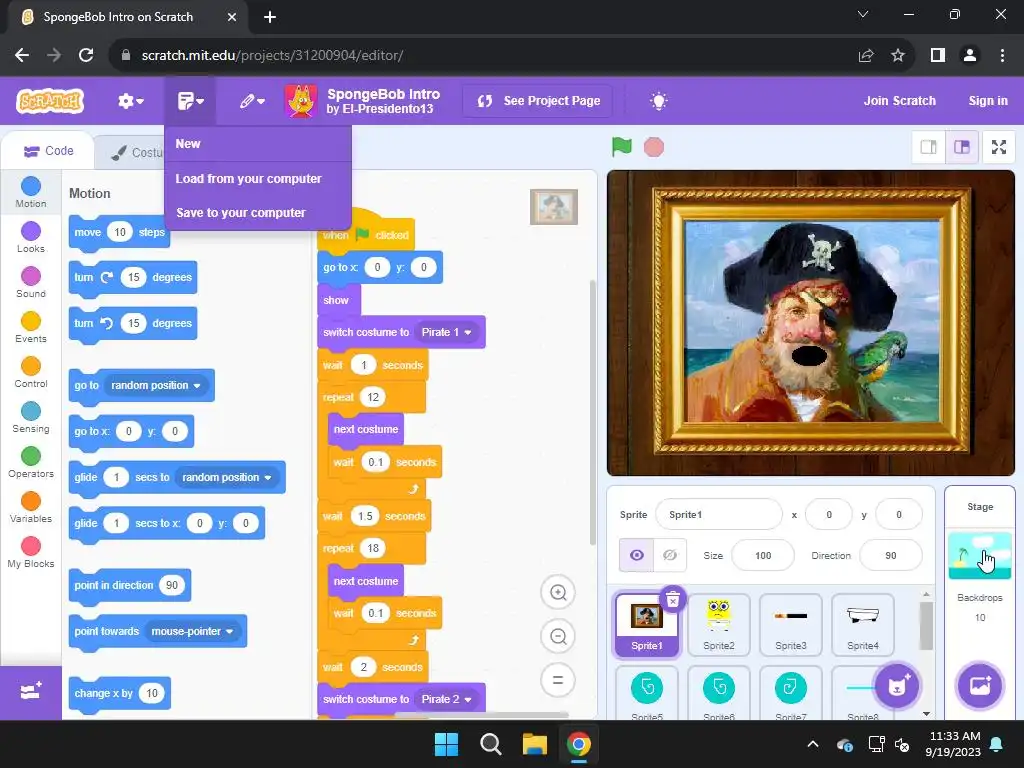Choose Load from your computer
Screen dimensions: 1024x768
[258, 179]
